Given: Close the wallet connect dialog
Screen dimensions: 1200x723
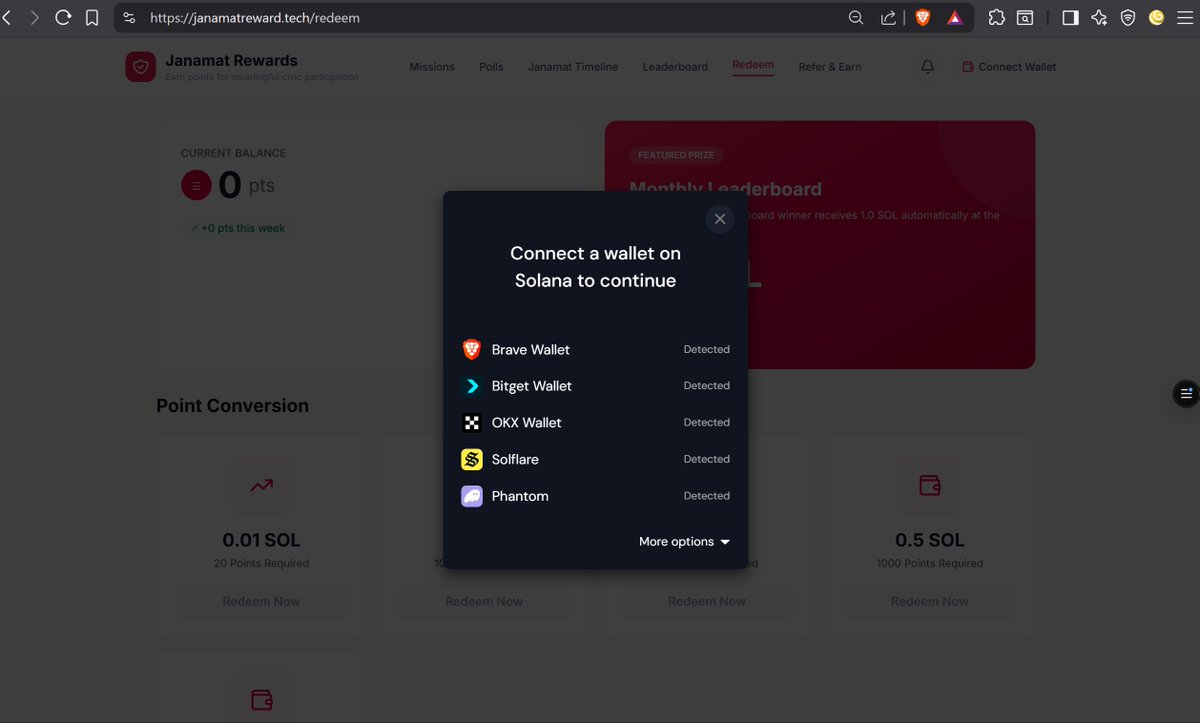Looking at the screenshot, I should point(720,219).
